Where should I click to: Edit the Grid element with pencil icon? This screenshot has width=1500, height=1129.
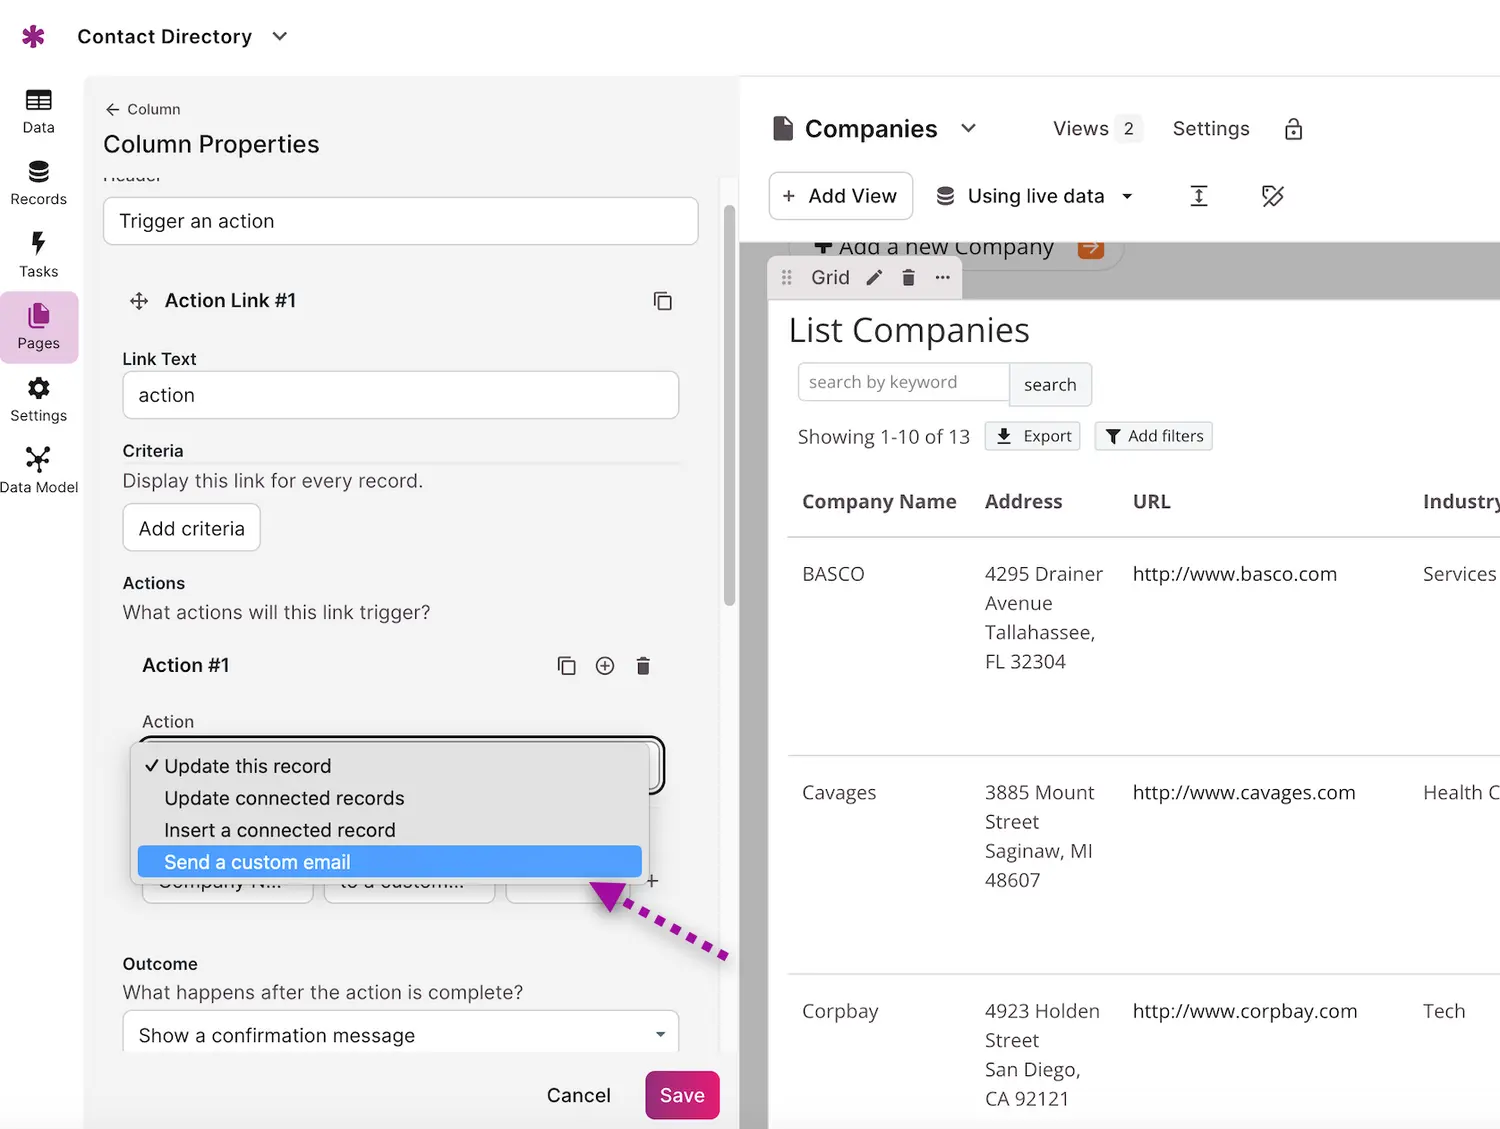point(874,278)
